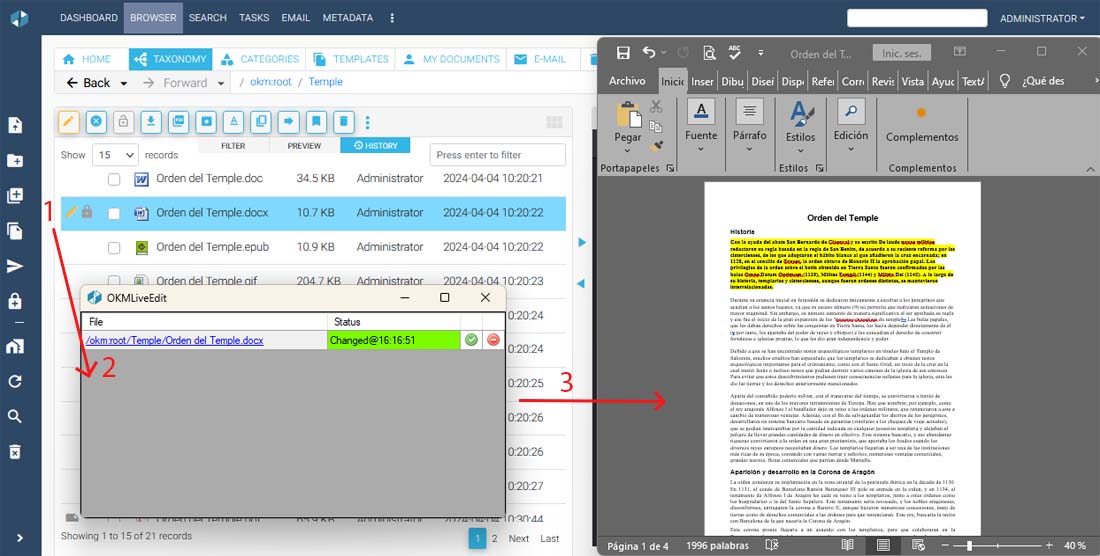1100x556 pixels.
Task: Open the CATEGORIES tab
Action: coord(259,59)
